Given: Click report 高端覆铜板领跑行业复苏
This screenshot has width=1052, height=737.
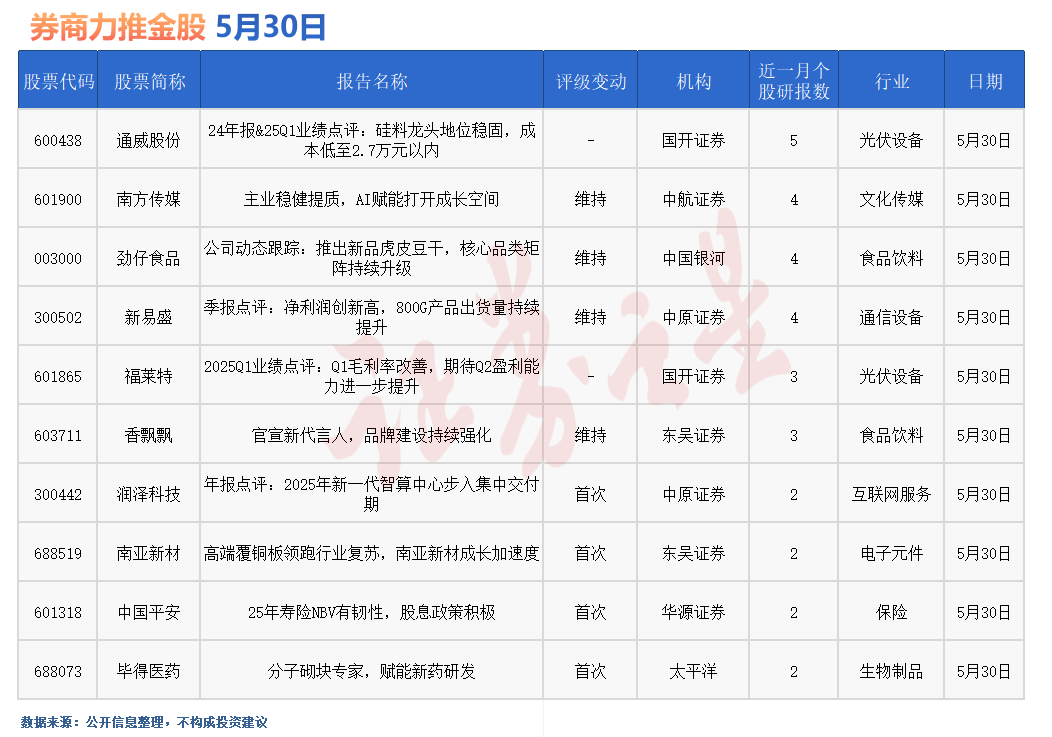Looking at the screenshot, I should click(x=372, y=554).
